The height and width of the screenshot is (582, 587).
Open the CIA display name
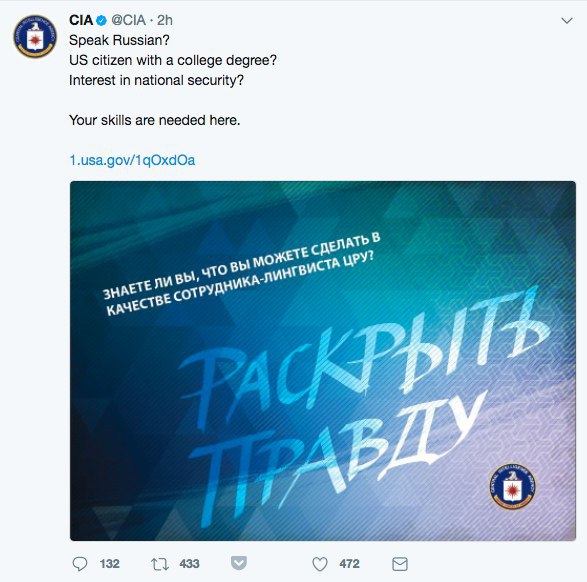point(81,20)
